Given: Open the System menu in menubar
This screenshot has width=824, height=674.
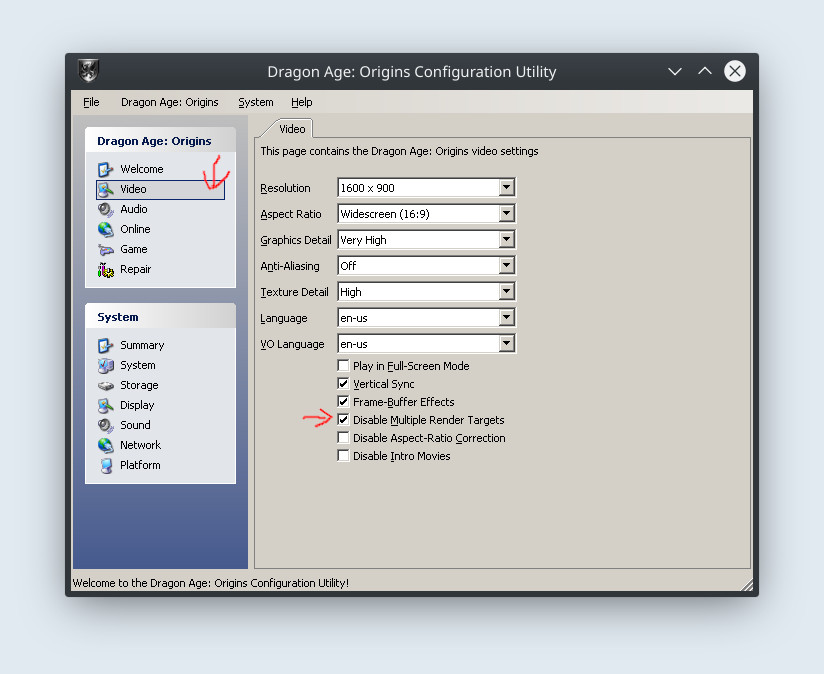Looking at the screenshot, I should [x=256, y=102].
